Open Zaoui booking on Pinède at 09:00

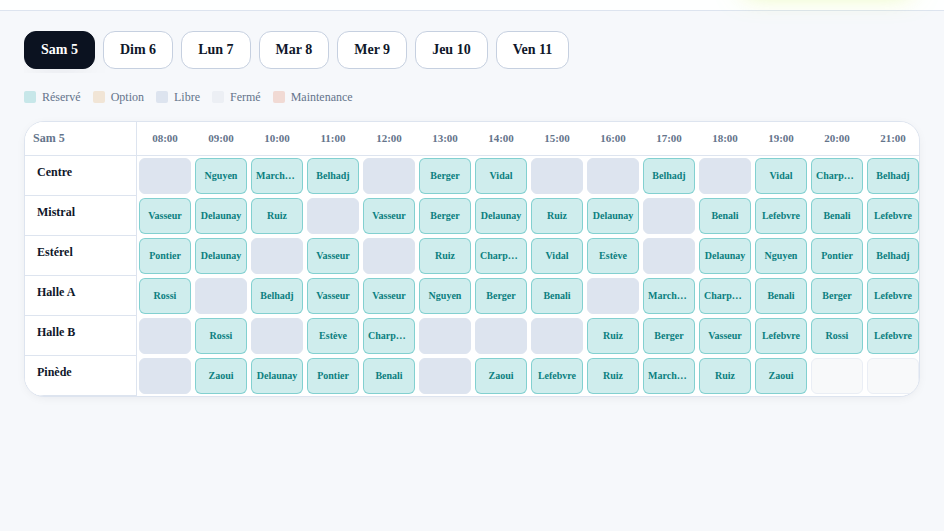click(221, 376)
